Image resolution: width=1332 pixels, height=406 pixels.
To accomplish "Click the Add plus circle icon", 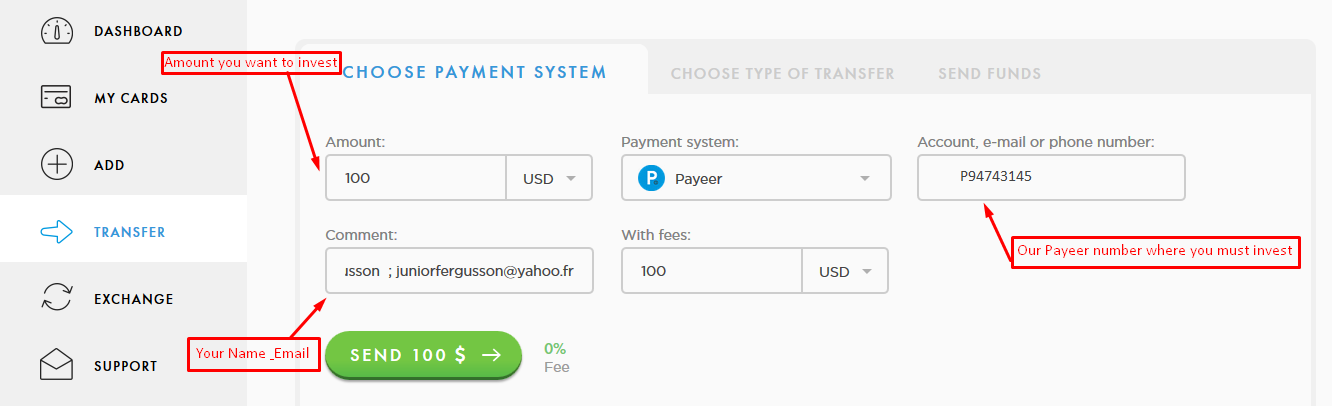I will (57, 165).
